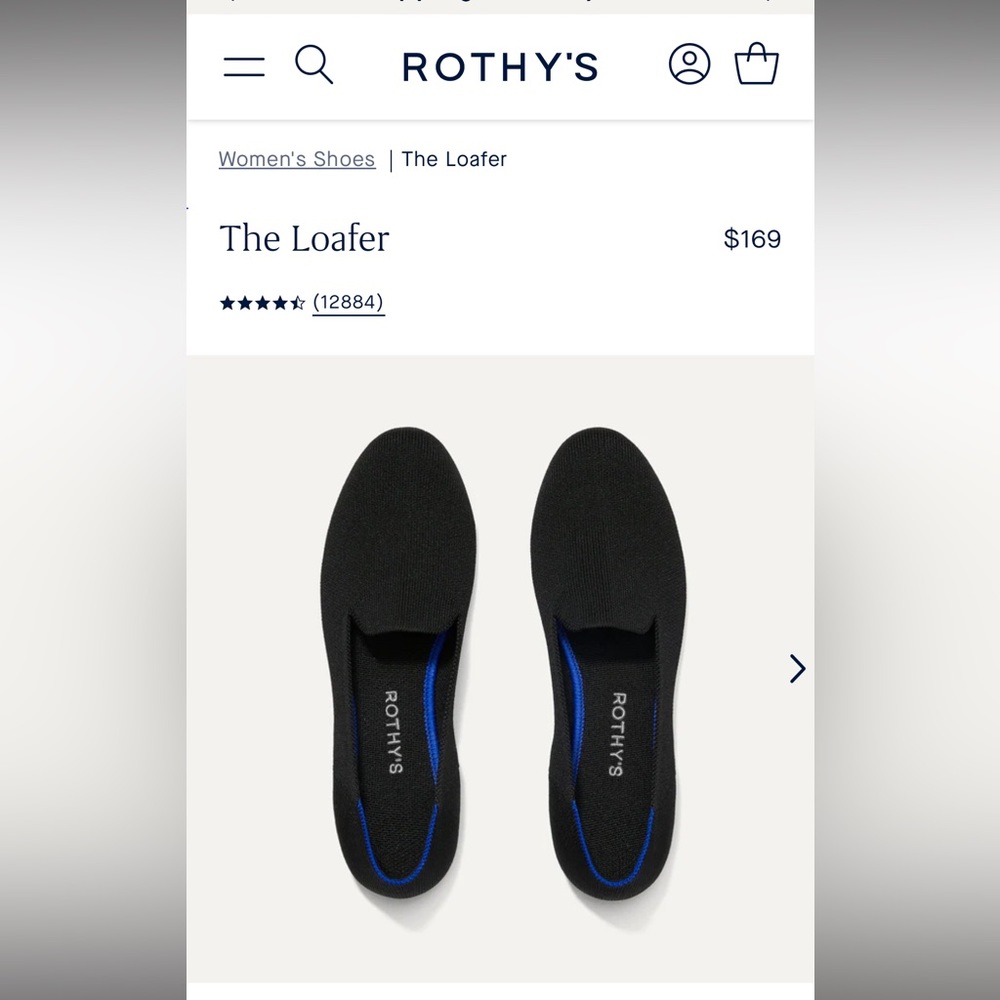
Task: Select The Loafer product title
Action: pos(304,239)
